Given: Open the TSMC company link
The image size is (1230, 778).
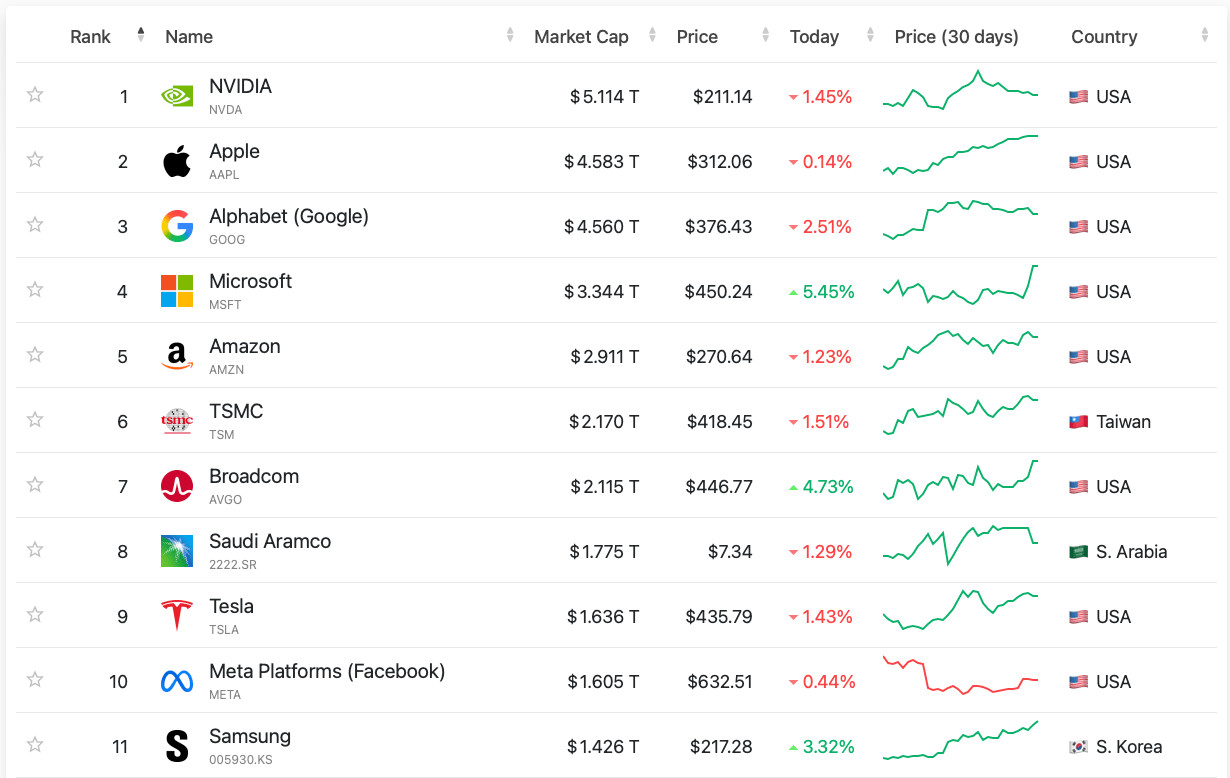Looking at the screenshot, I should pyautogui.click(x=236, y=411).
